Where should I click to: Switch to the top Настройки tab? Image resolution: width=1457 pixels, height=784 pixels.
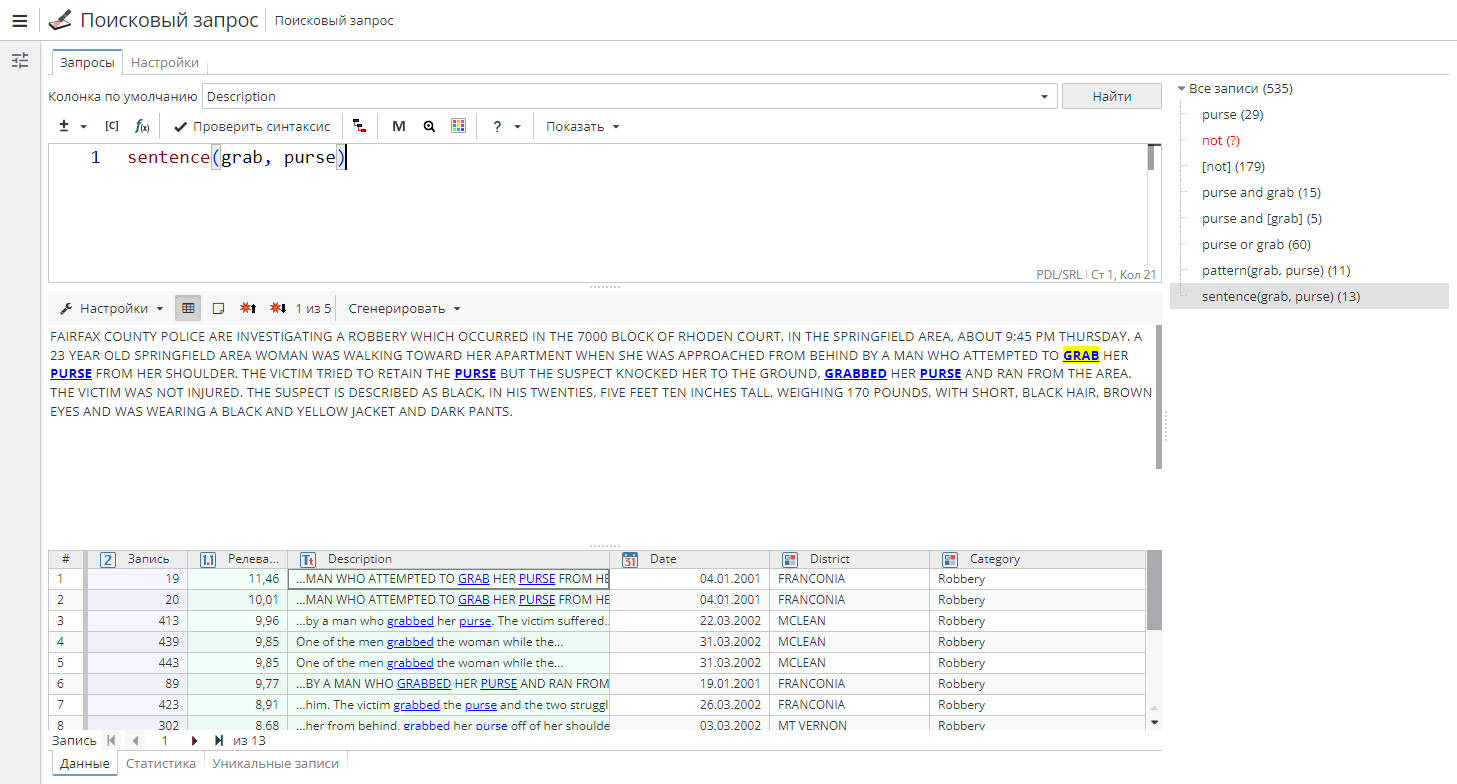(165, 62)
